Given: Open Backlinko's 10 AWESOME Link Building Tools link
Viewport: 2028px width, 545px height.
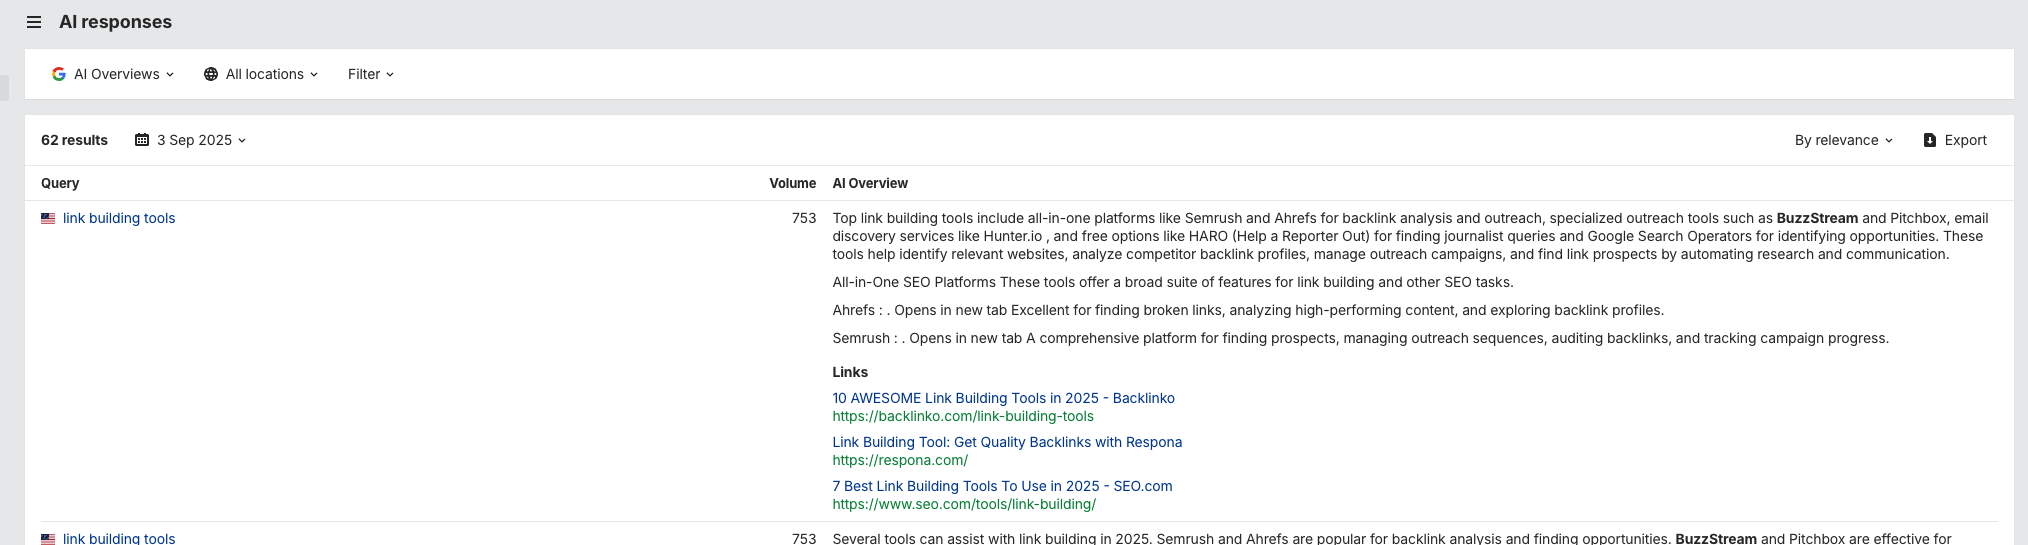Looking at the screenshot, I should point(1003,398).
